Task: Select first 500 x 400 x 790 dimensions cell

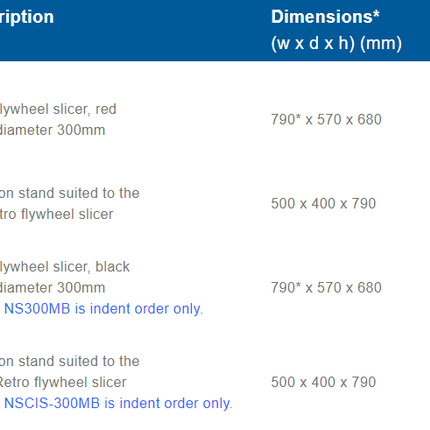Action: [323, 203]
